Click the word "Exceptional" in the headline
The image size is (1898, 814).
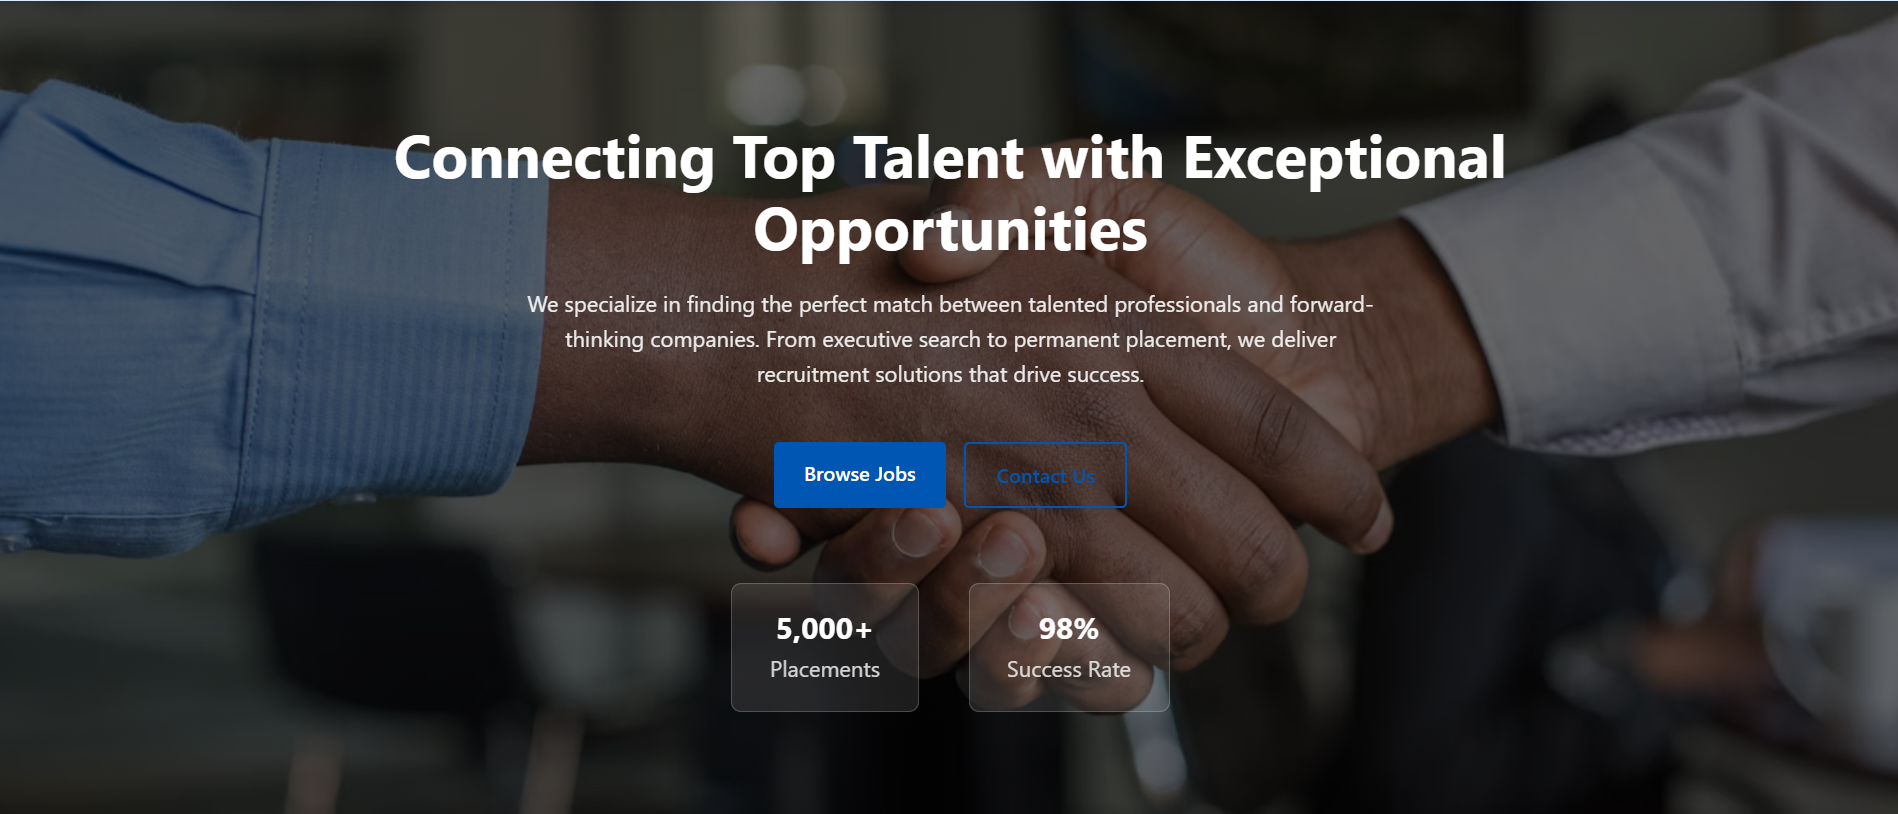(x=1343, y=158)
